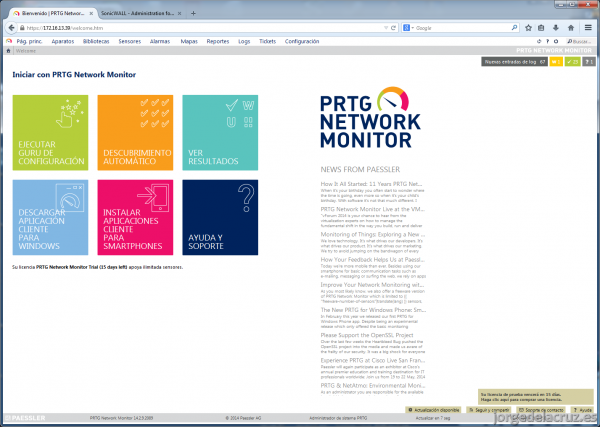Show bookmarks list clipboard icon
This screenshot has height=427, width=600.
click(x=541, y=28)
